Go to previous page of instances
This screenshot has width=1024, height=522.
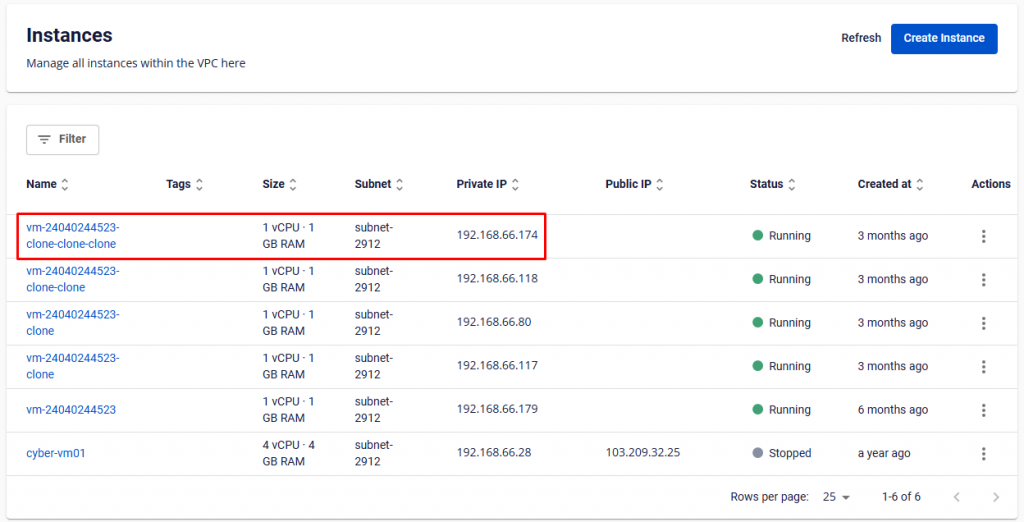click(x=956, y=497)
